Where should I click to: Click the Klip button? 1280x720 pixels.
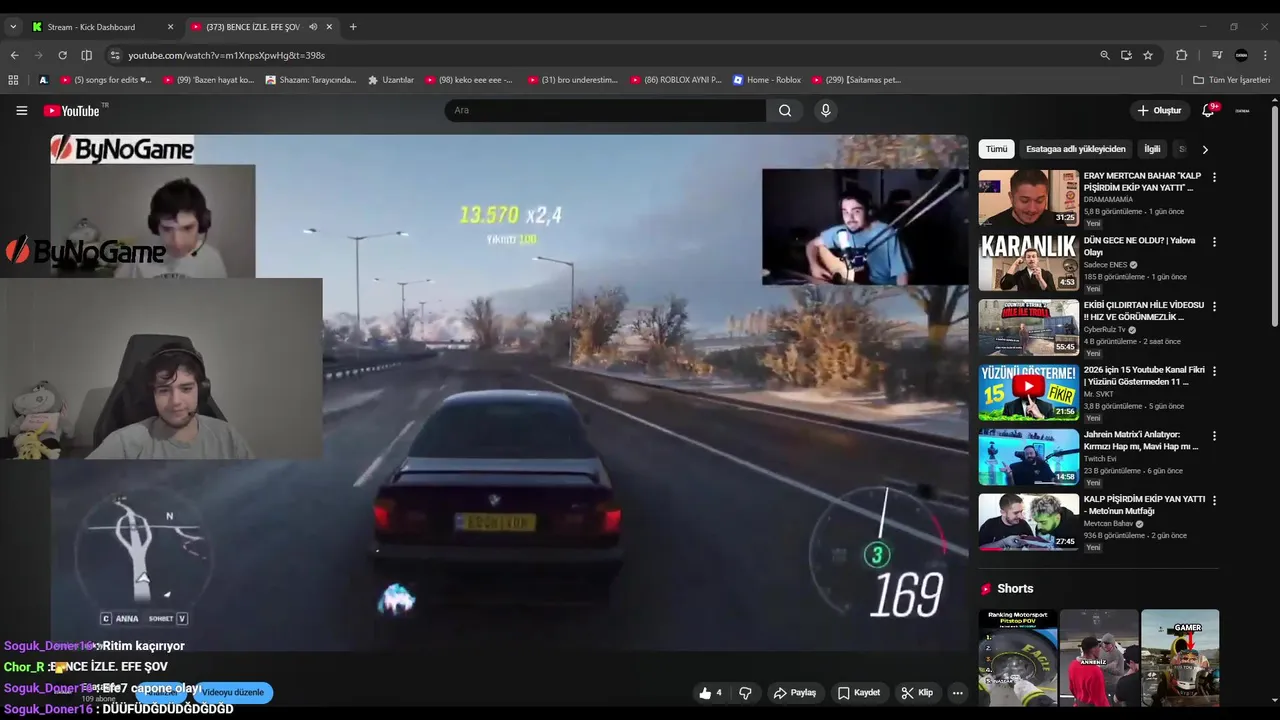(917, 692)
